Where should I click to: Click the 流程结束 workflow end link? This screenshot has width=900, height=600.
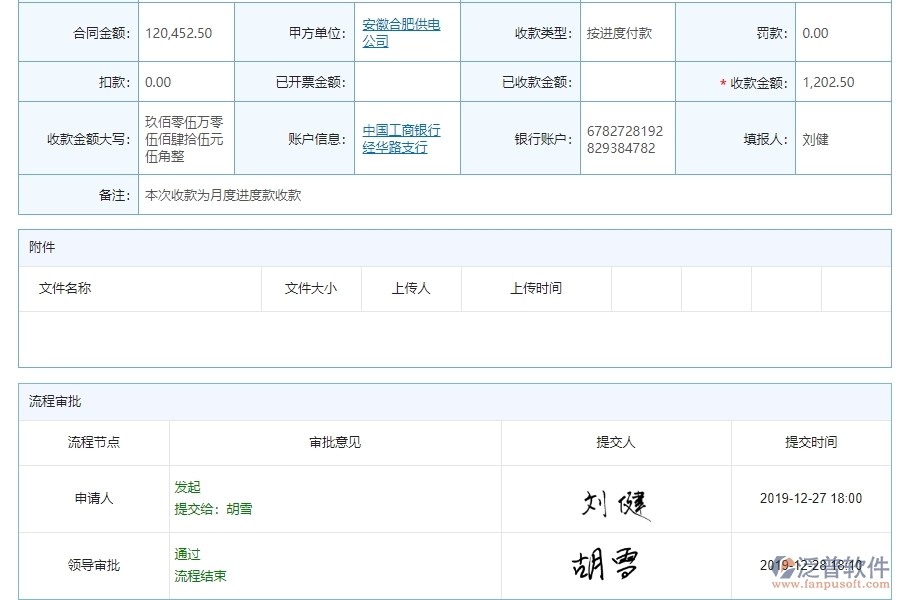(198, 576)
